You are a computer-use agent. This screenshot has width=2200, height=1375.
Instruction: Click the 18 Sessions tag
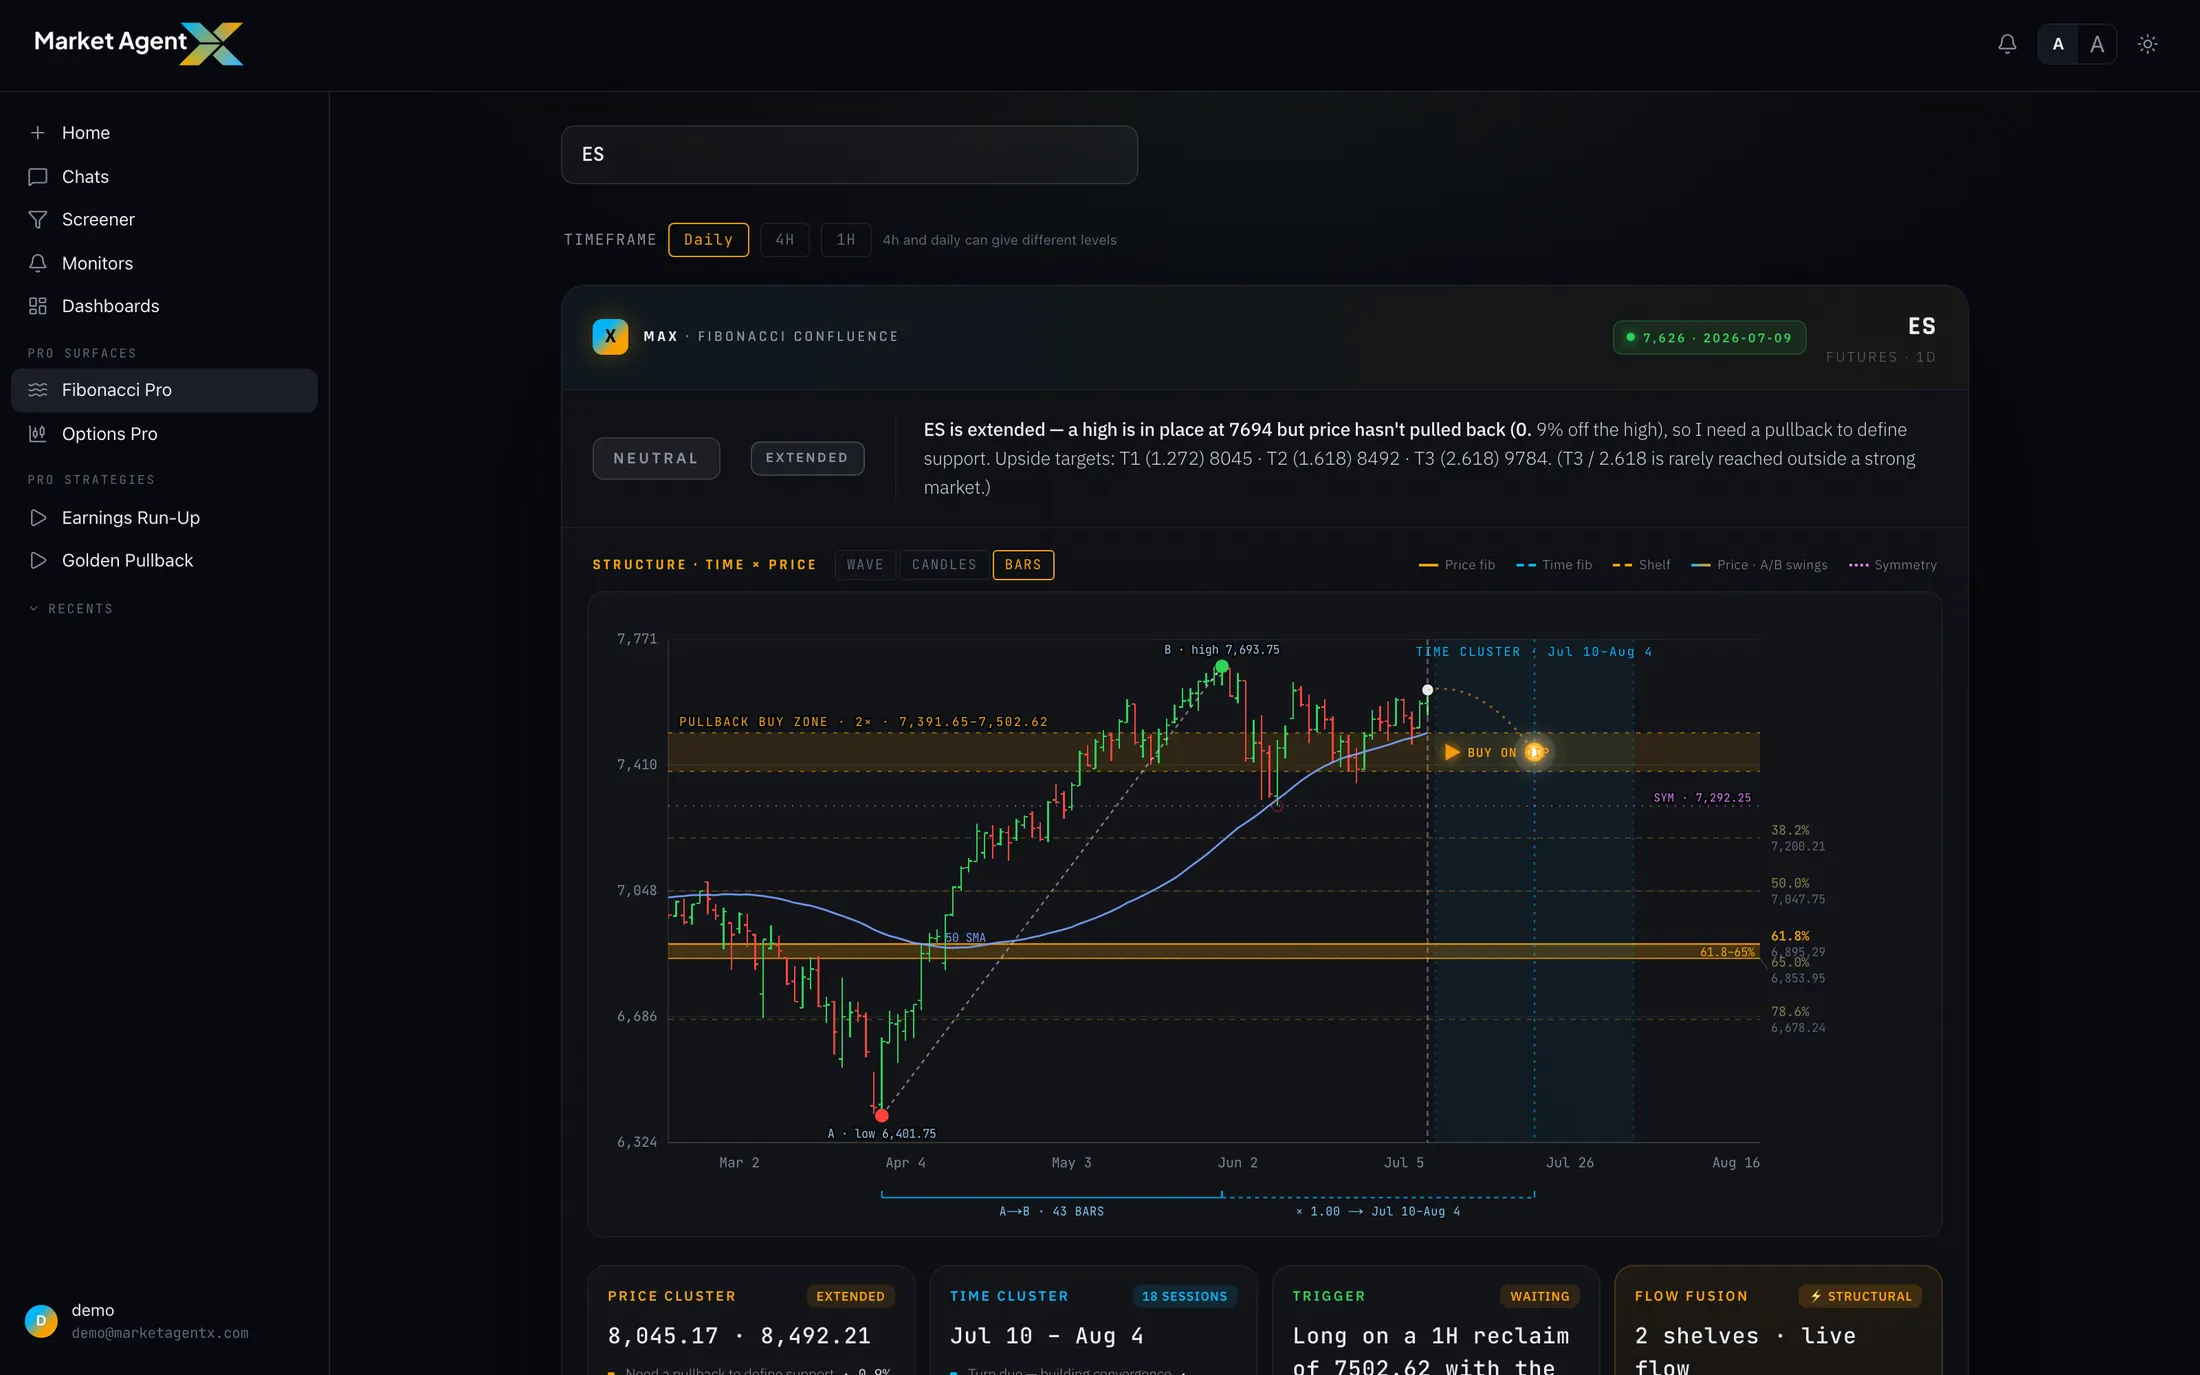tap(1184, 1297)
